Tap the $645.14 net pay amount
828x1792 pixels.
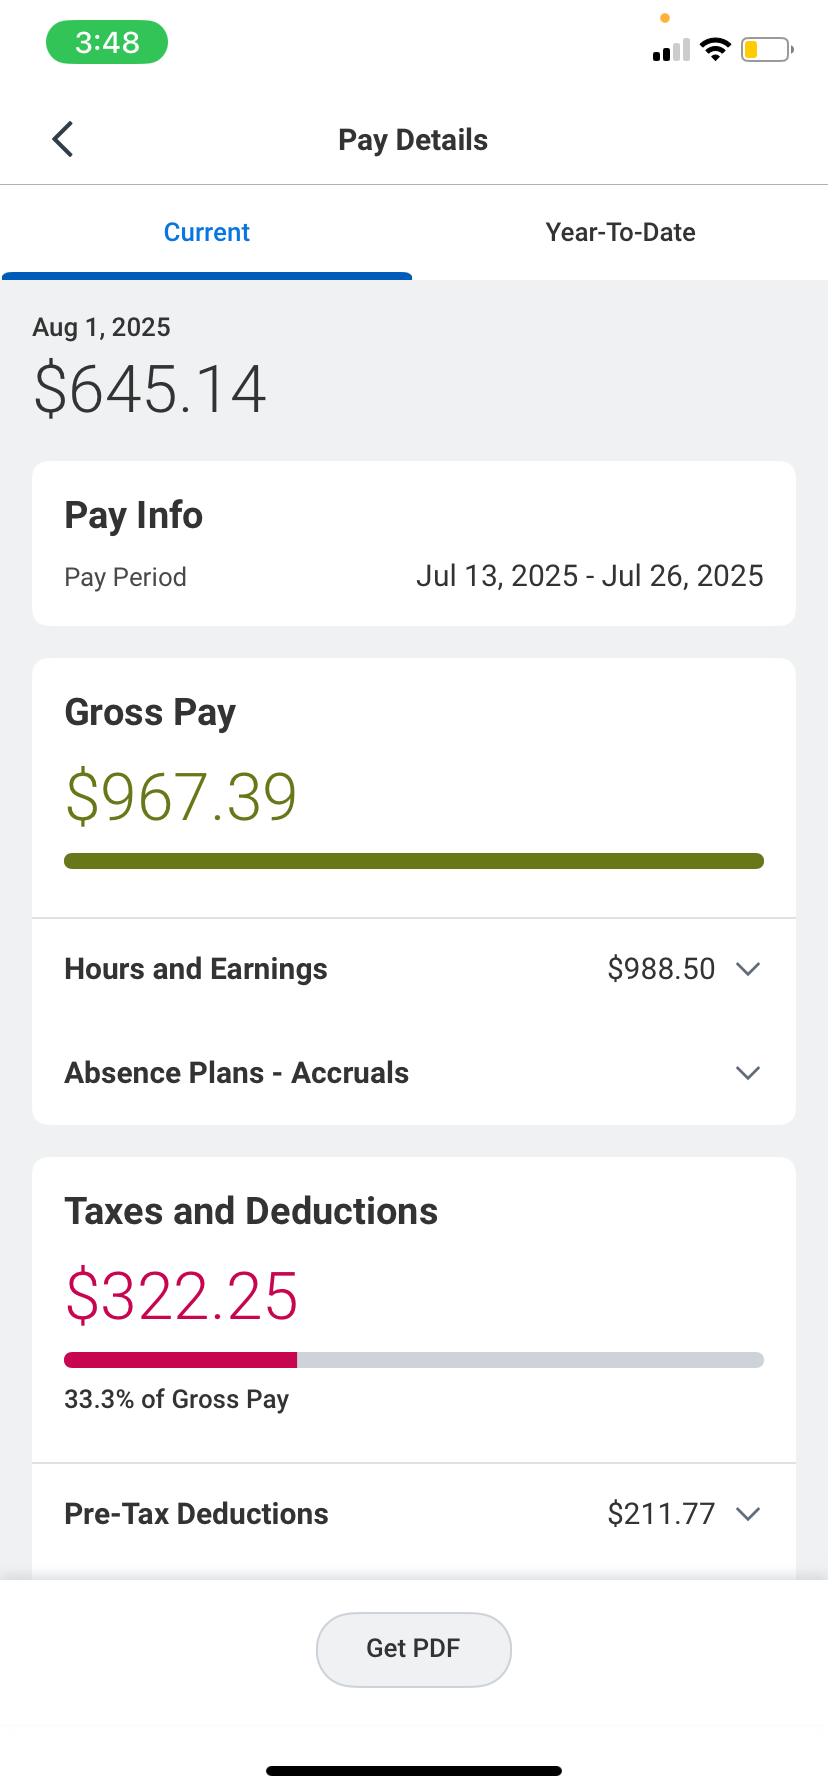tap(150, 389)
